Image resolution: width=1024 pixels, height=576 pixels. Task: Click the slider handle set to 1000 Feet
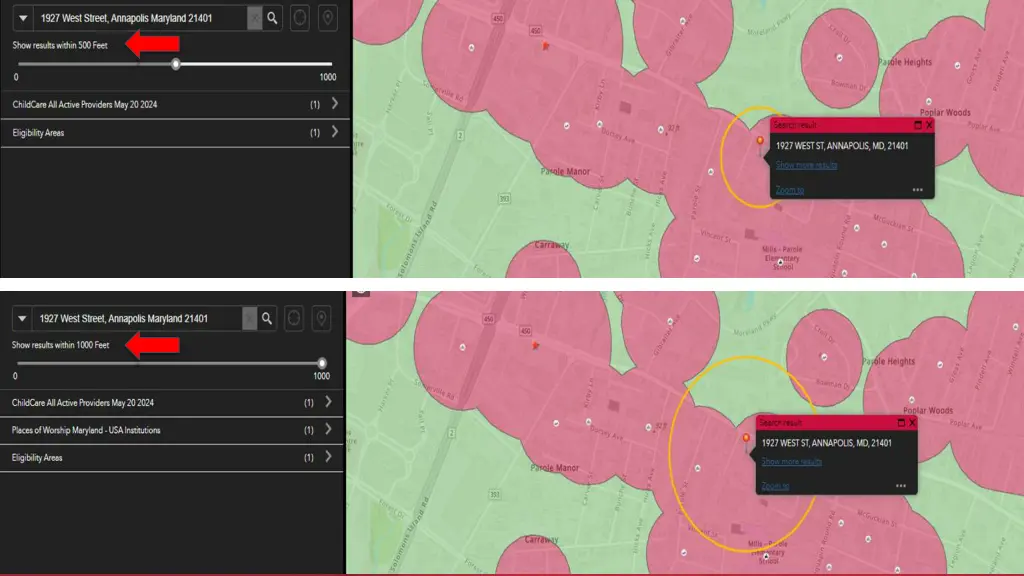coord(321,363)
